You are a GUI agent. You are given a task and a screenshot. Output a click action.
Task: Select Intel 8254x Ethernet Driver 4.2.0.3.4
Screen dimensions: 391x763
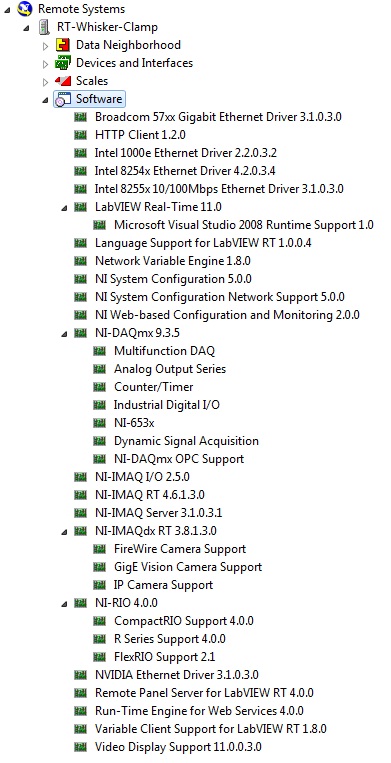tap(186, 171)
